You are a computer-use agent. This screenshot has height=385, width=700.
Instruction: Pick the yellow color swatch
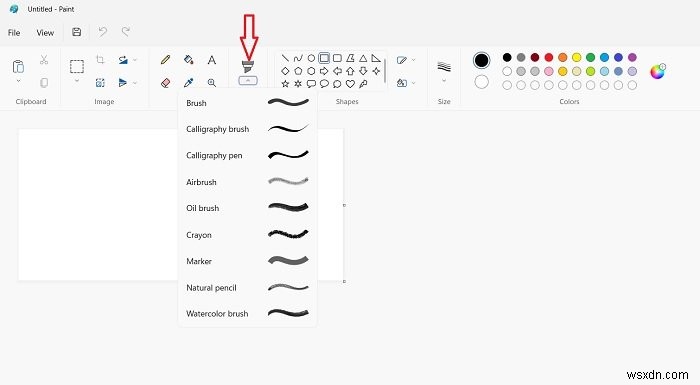(576, 57)
